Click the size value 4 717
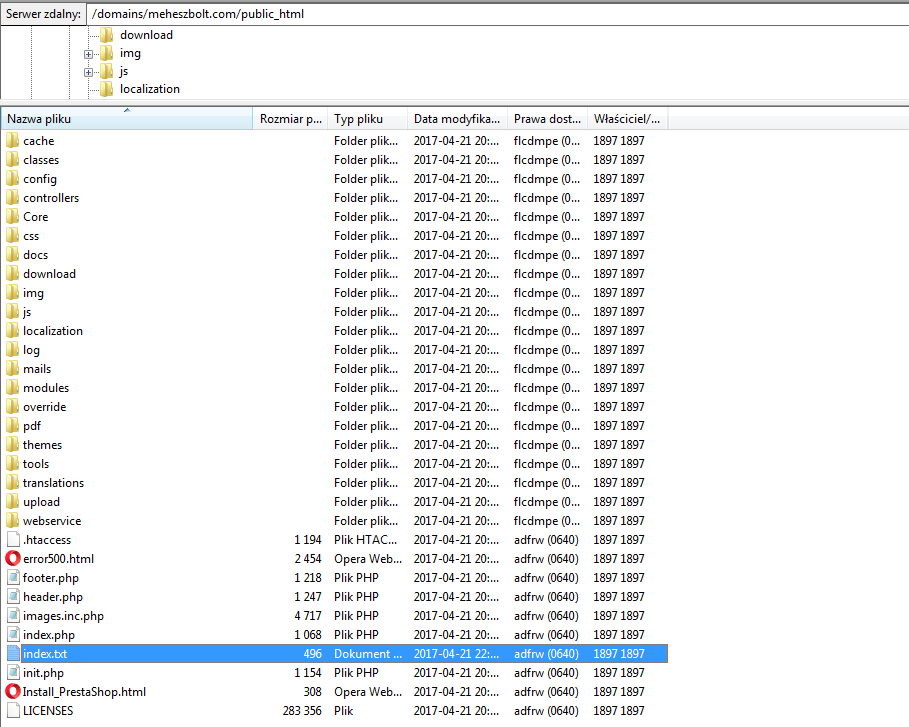909x727 pixels. [308, 616]
